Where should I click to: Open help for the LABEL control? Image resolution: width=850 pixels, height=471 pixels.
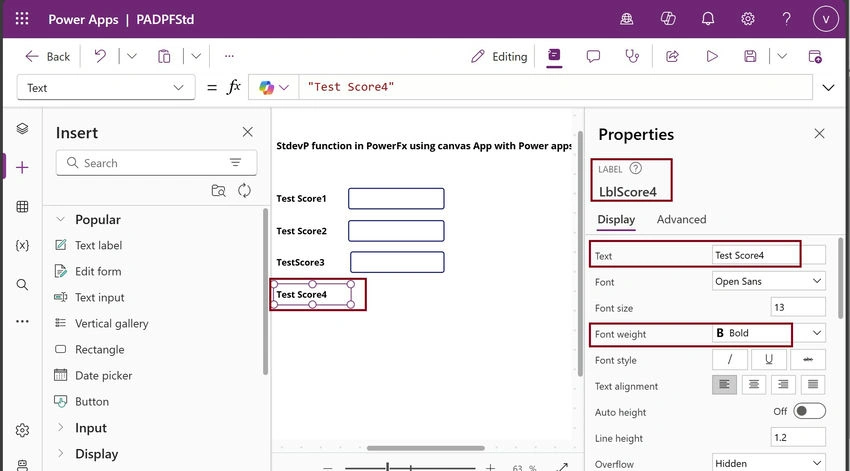coord(635,169)
